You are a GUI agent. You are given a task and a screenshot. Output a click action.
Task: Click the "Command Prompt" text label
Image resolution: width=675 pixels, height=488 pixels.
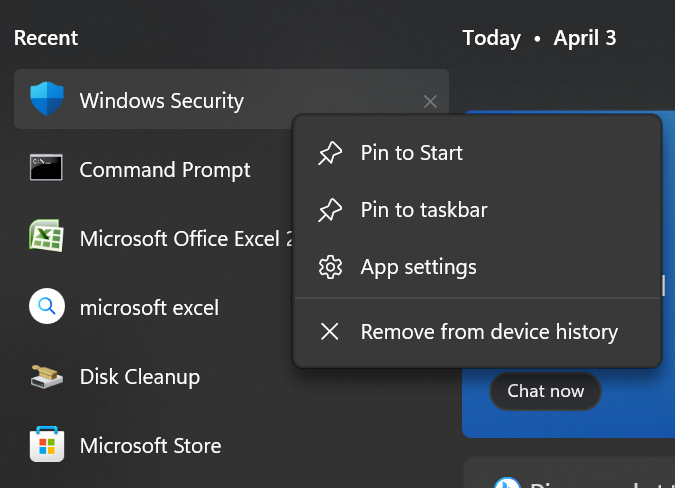165,169
